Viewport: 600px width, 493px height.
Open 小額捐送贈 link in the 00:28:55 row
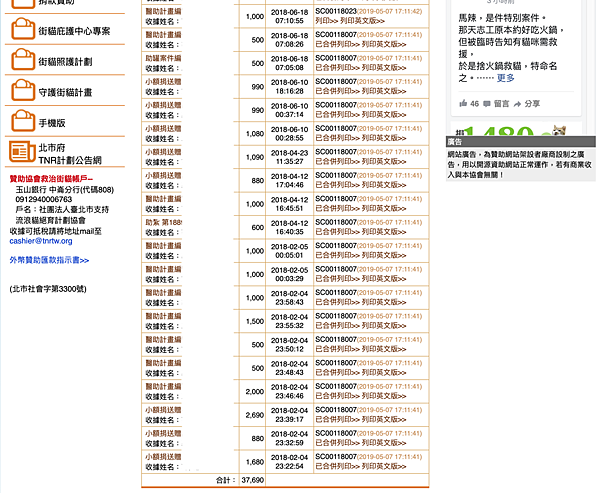pyautogui.click(x=163, y=128)
